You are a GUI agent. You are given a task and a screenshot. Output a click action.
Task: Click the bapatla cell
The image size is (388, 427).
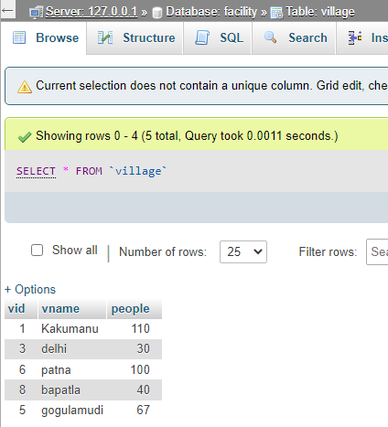pyautogui.click(x=61, y=390)
